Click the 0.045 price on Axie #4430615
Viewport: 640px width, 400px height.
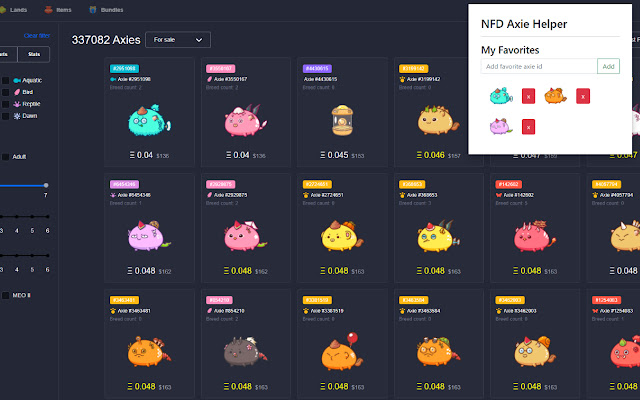(334, 155)
